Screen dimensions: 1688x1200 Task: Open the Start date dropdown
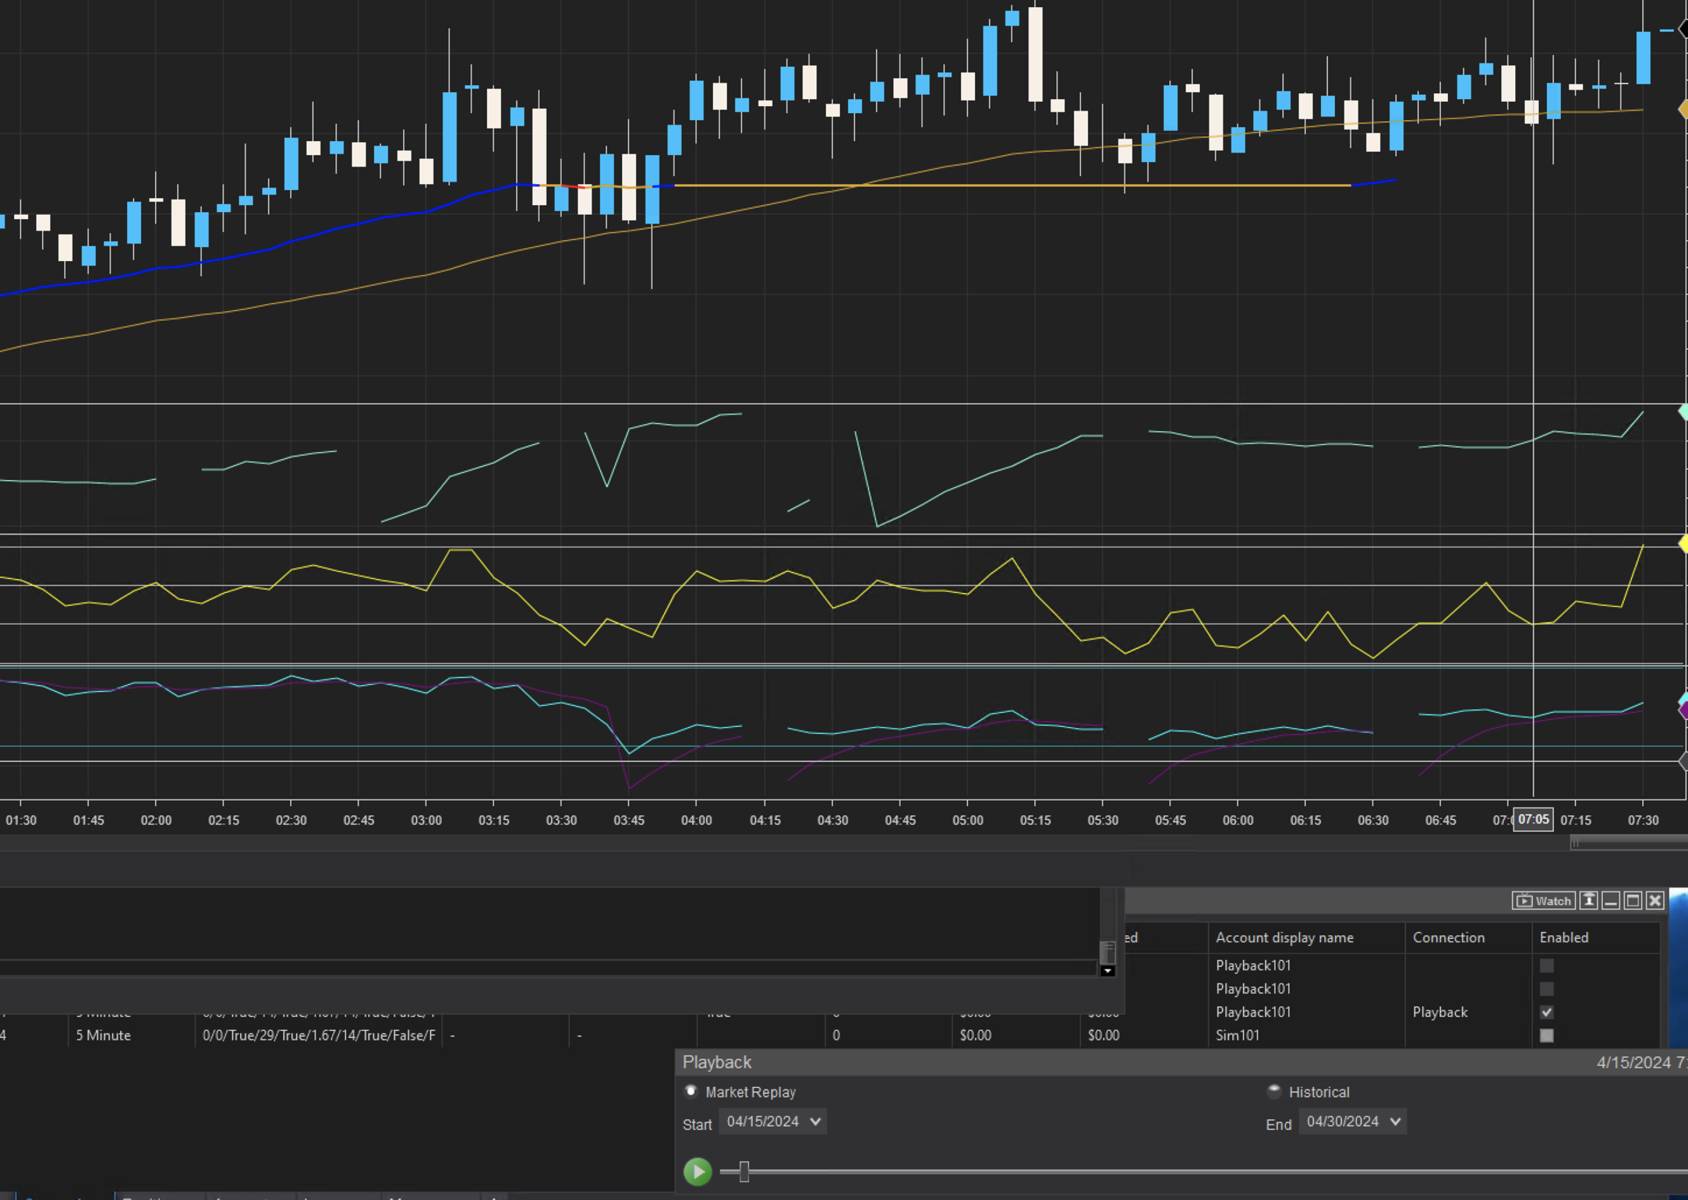click(x=815, y=1122)
